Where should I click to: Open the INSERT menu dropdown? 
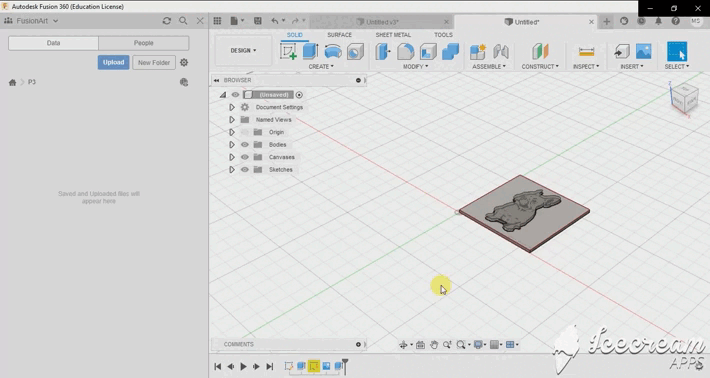632,67
